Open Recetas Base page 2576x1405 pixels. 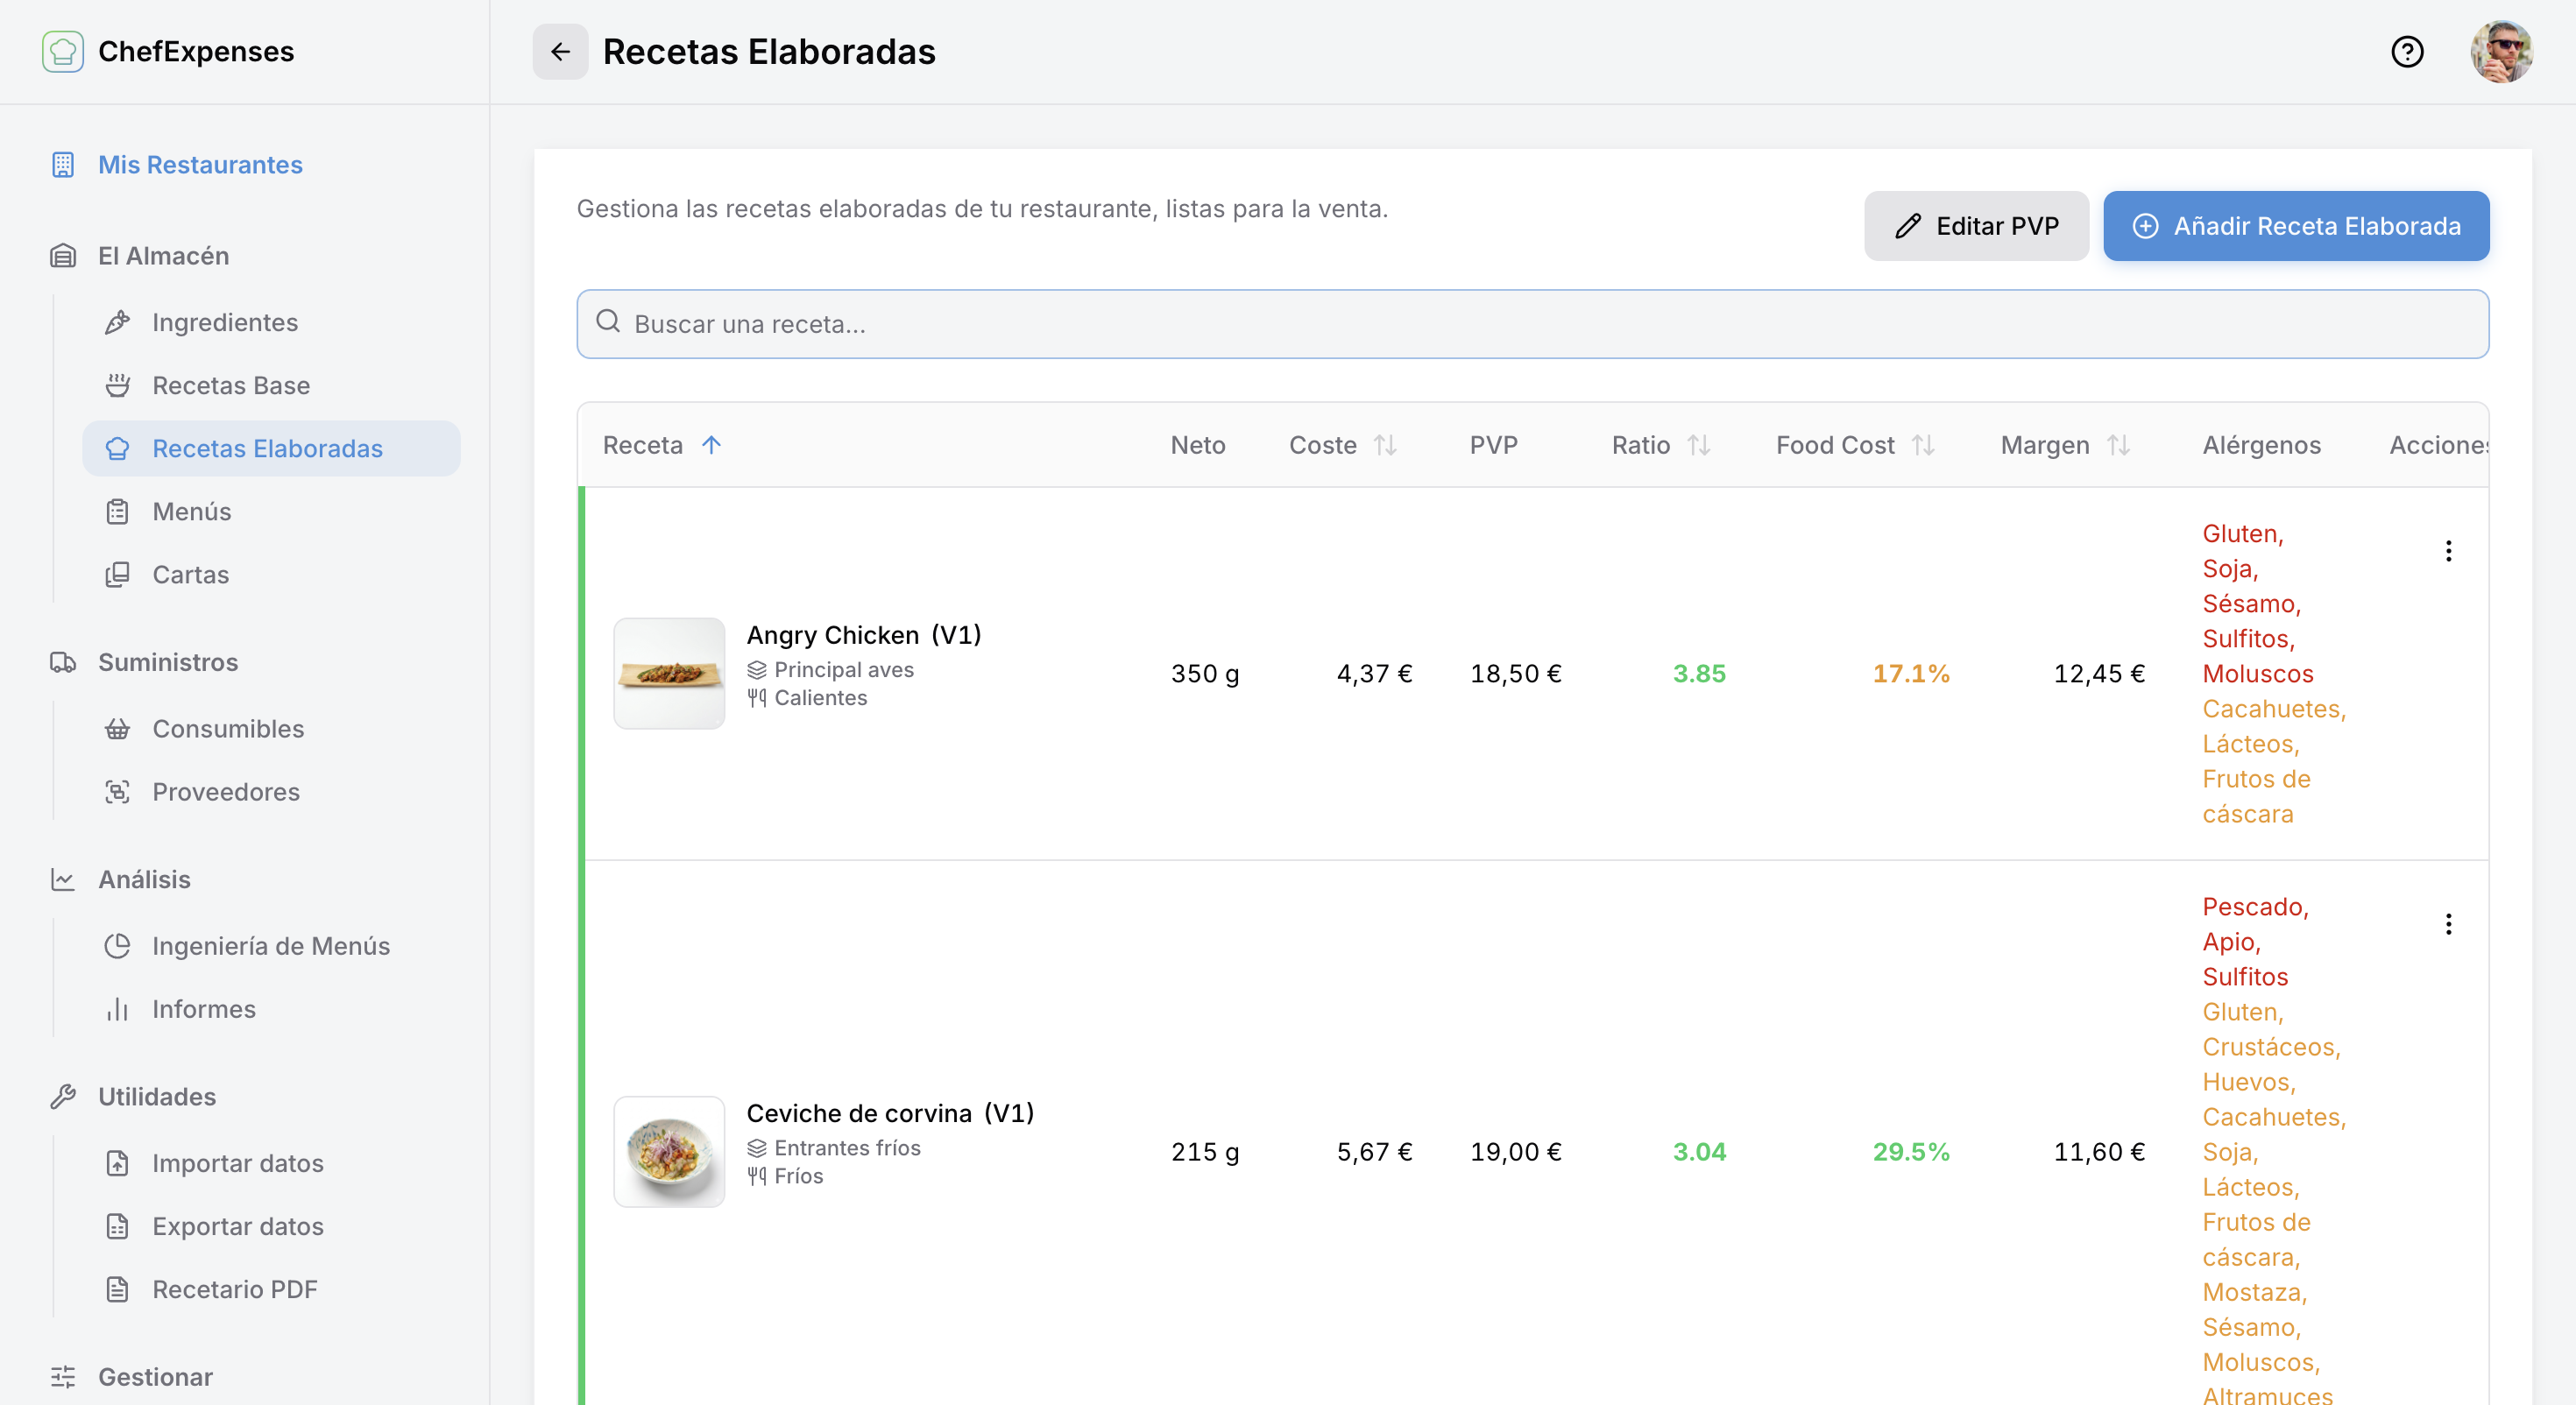[x=231, y=385]
